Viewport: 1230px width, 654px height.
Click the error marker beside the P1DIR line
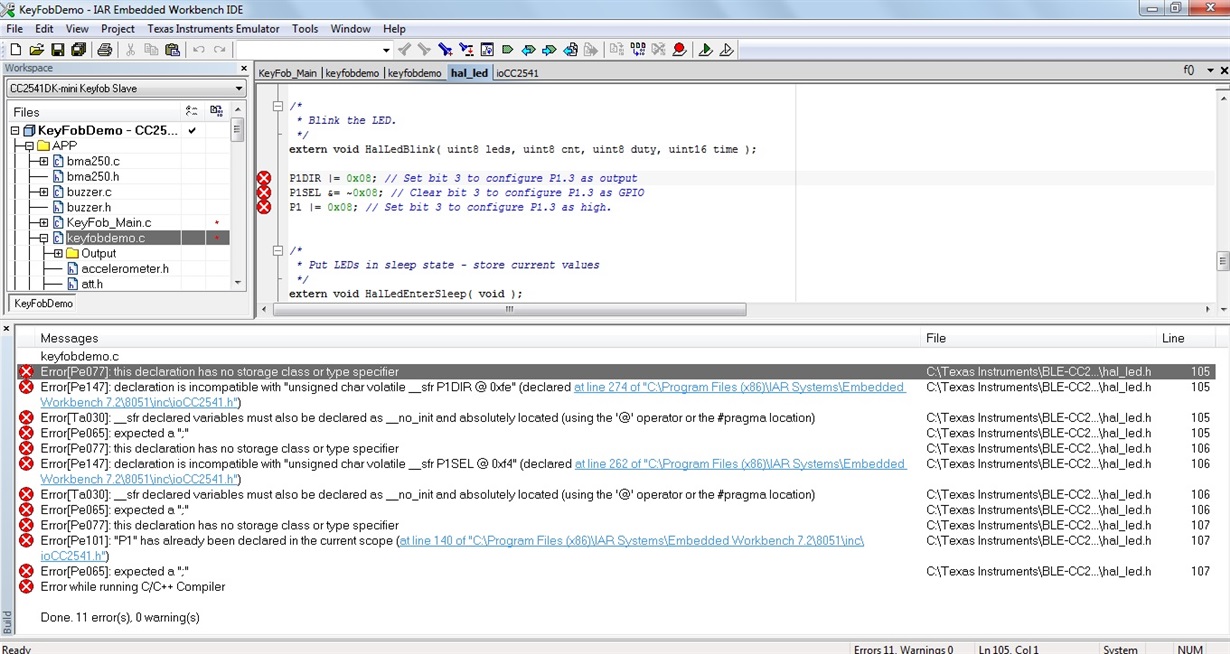point(264,178)
